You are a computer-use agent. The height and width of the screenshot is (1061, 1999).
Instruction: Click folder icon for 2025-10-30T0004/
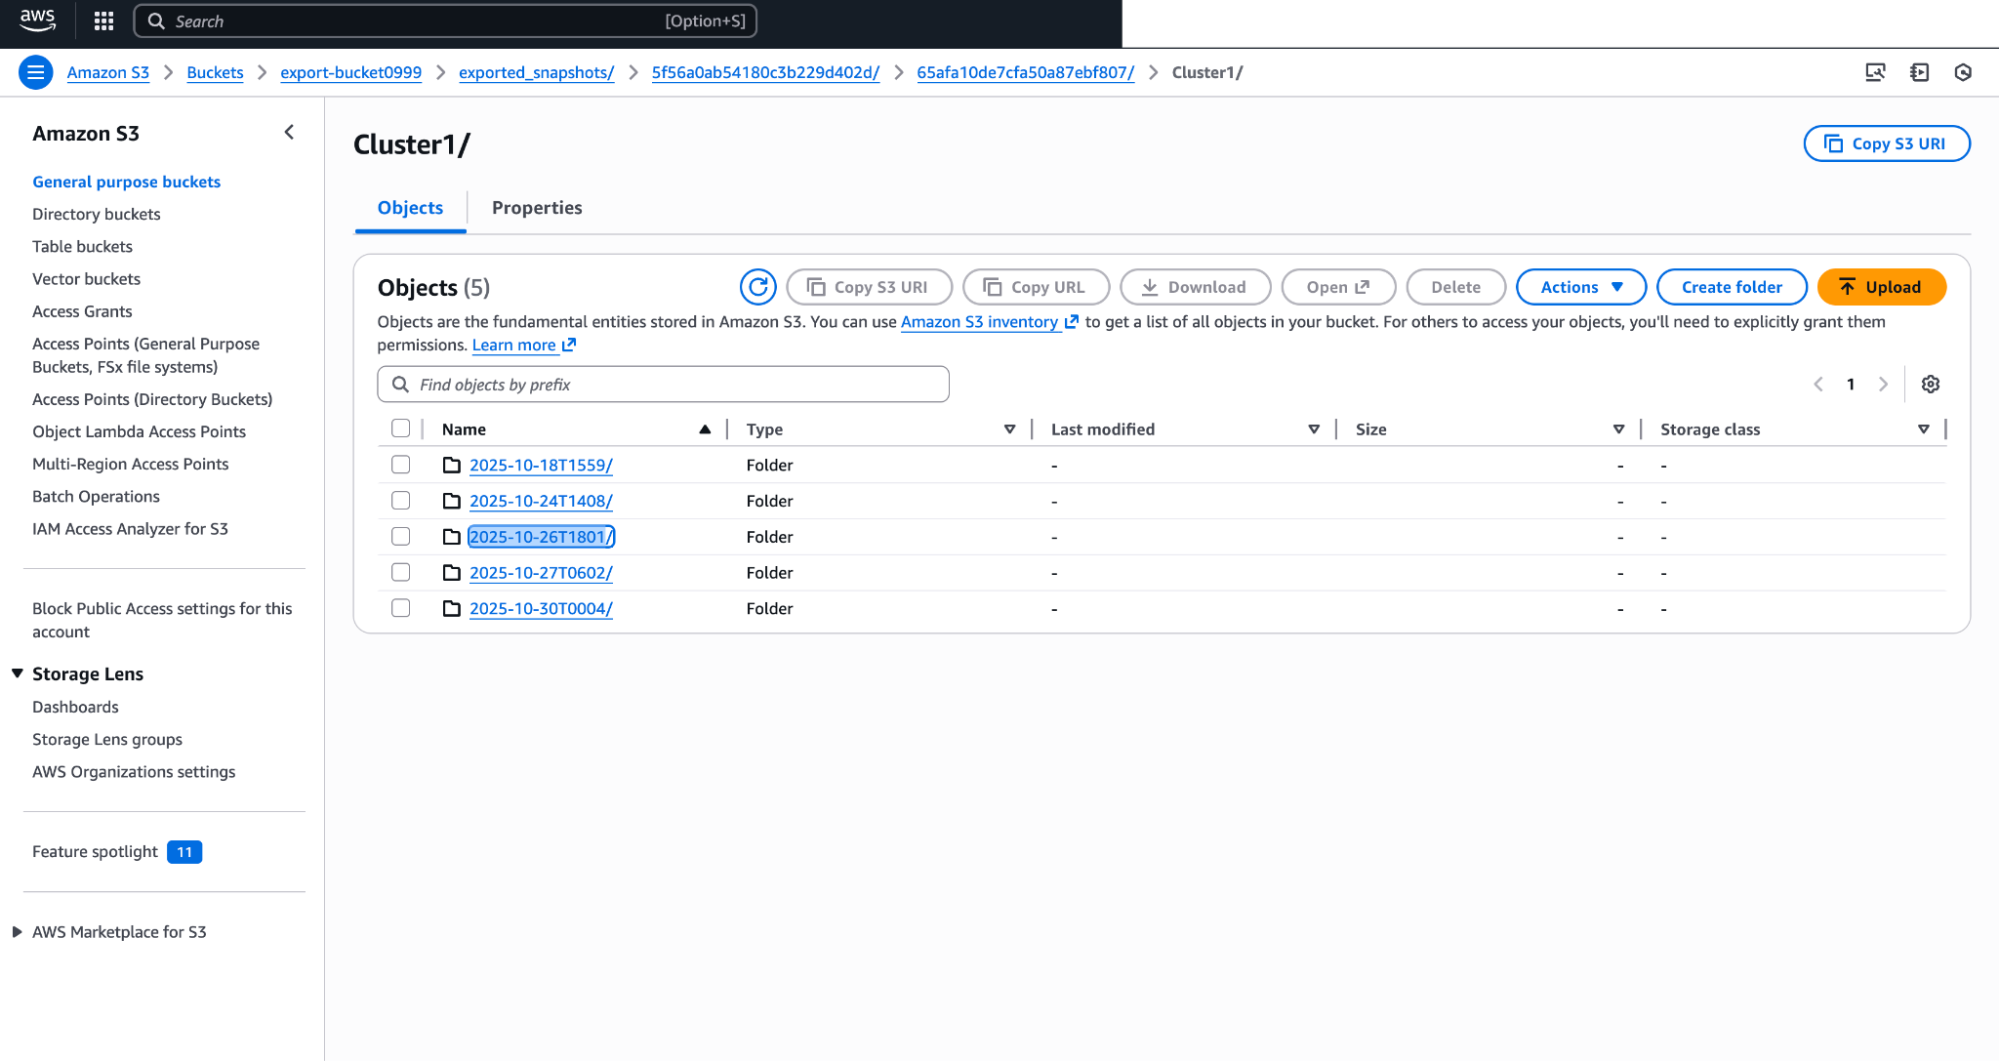point(452,609)
